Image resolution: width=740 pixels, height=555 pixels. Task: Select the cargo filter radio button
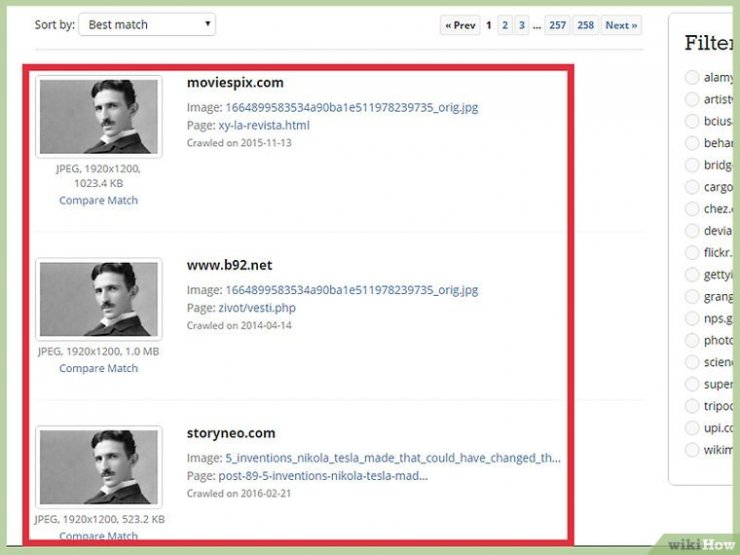[692, 187]
